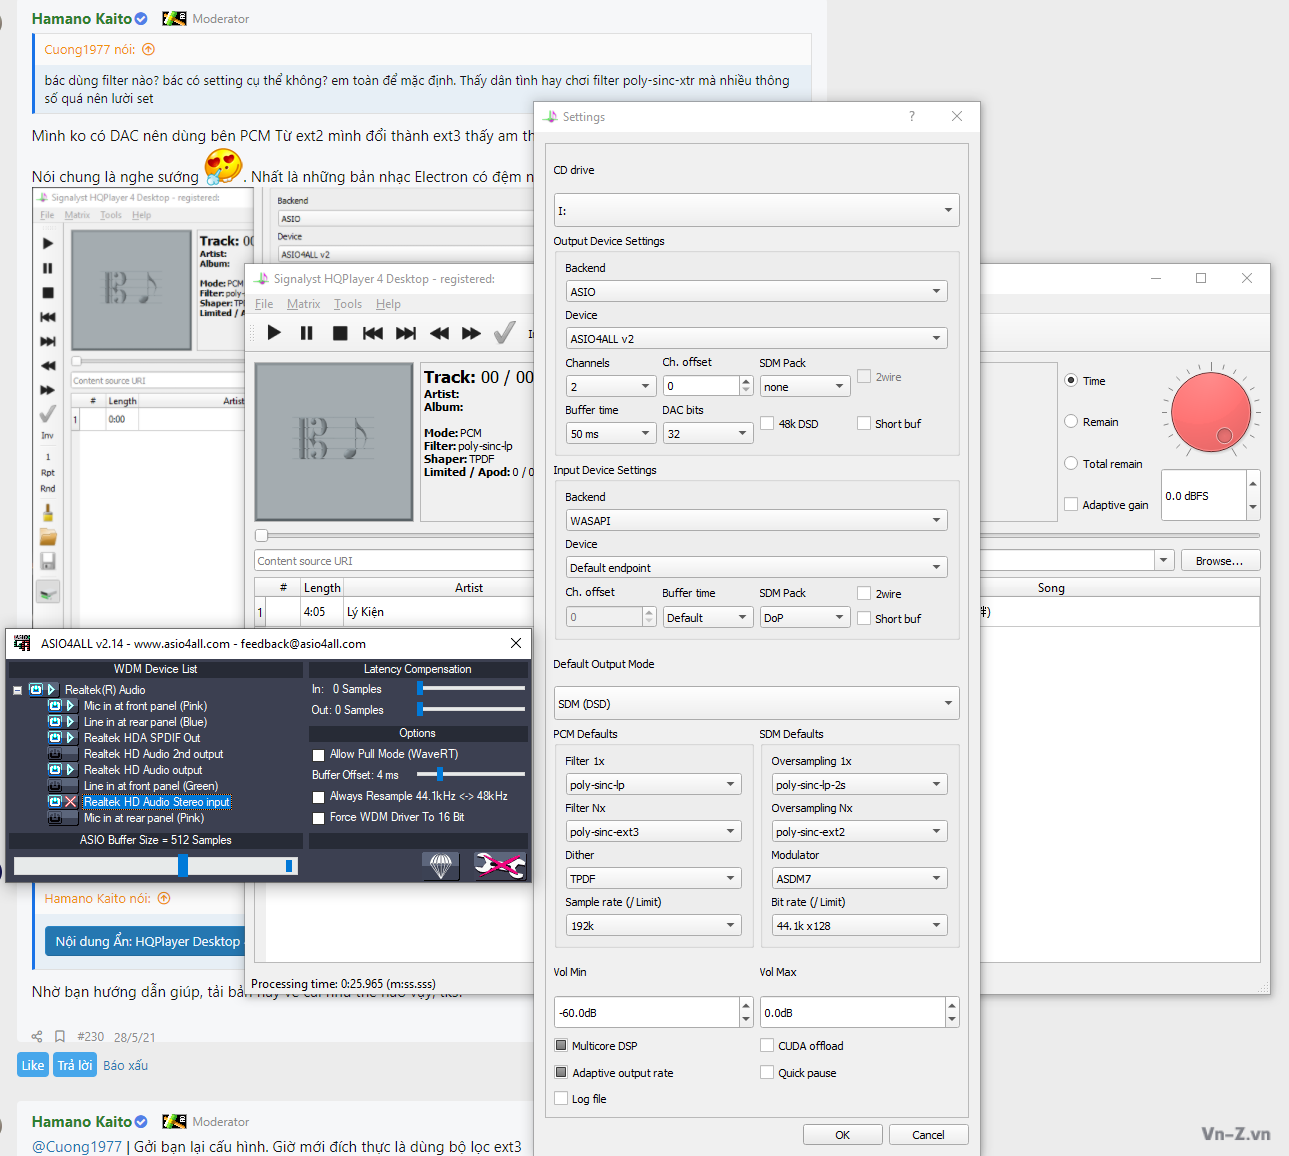
Task: Click Pause in HQPlayer front window toolbar
Action: (307, 333)
